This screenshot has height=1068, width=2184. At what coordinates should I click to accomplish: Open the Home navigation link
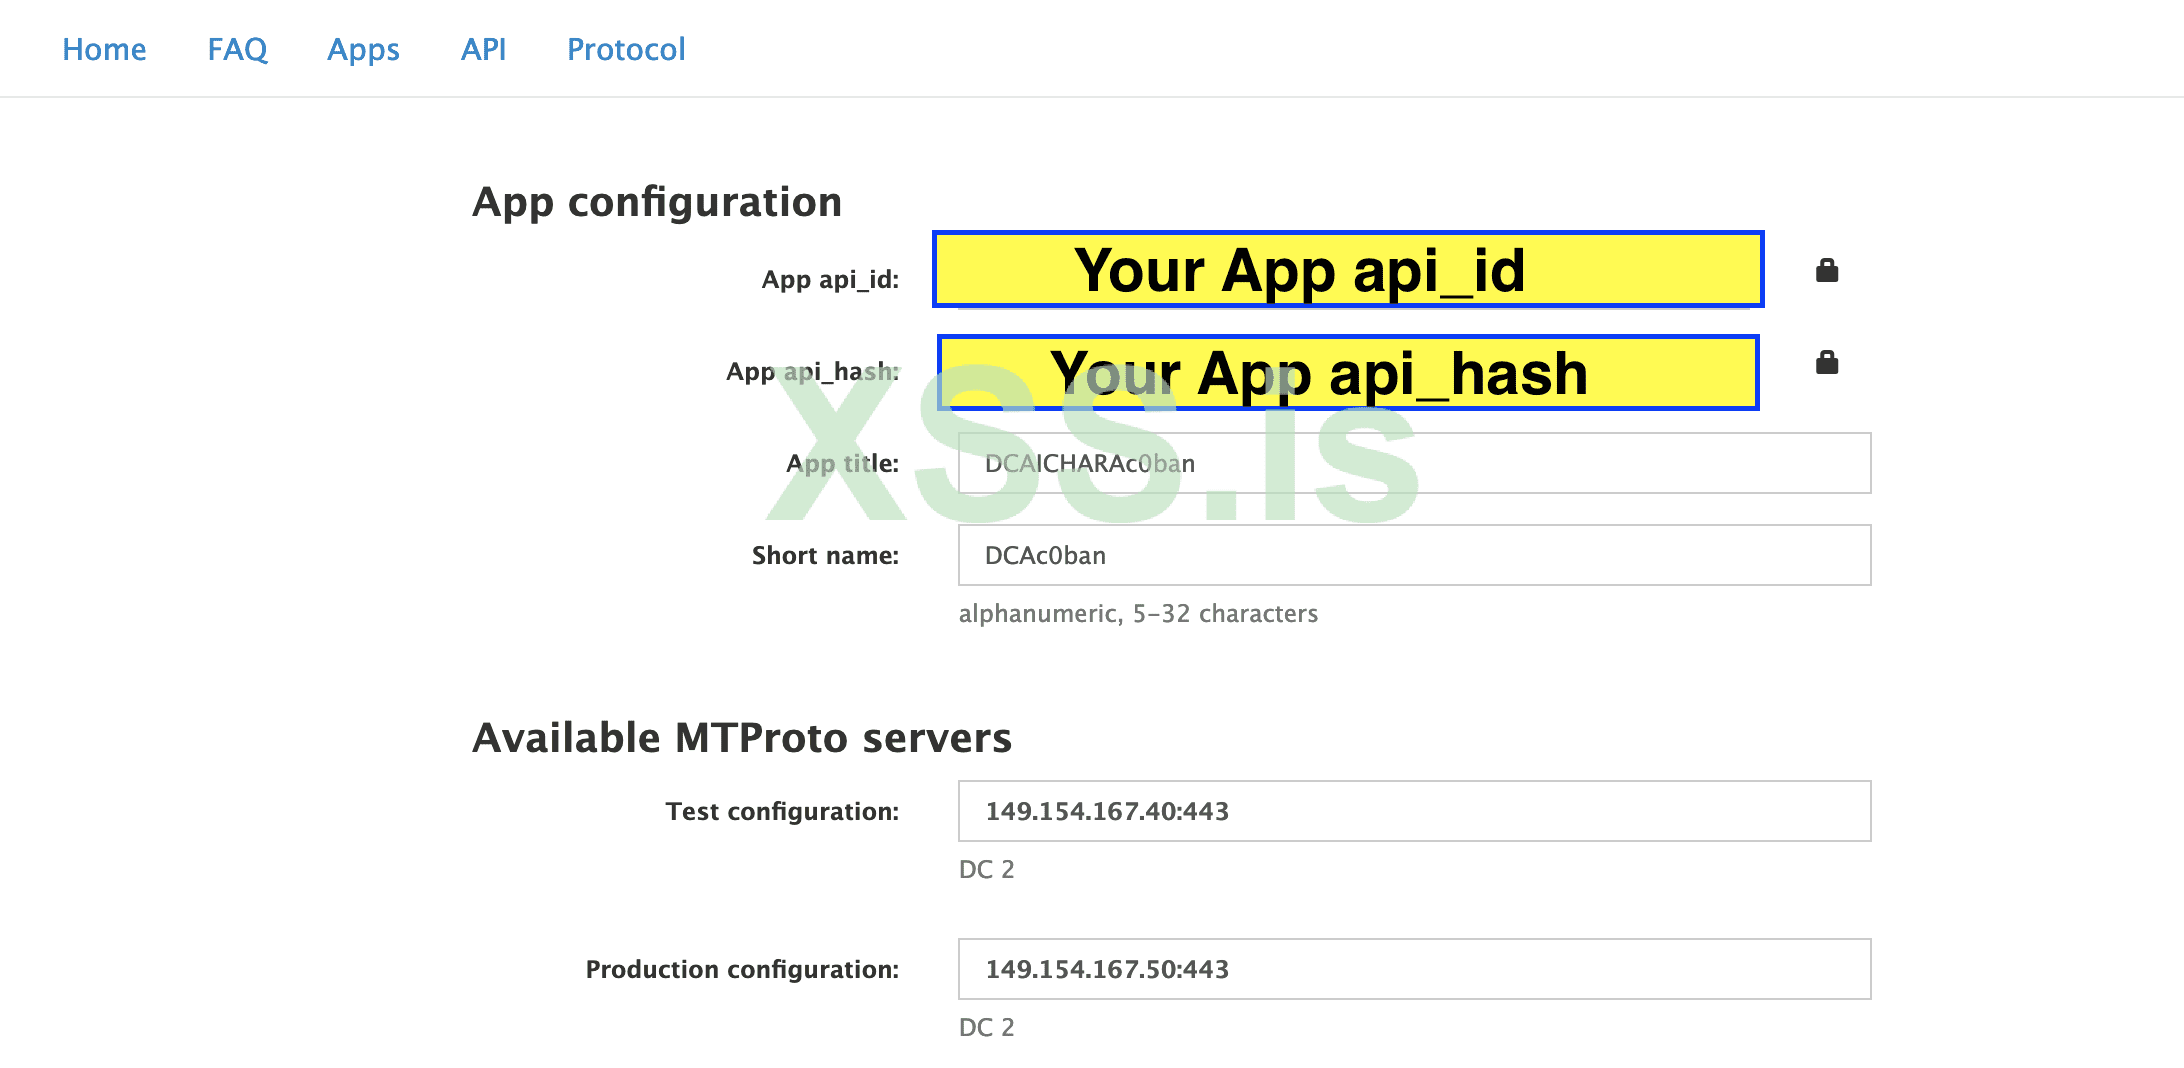tap(104, 49)
